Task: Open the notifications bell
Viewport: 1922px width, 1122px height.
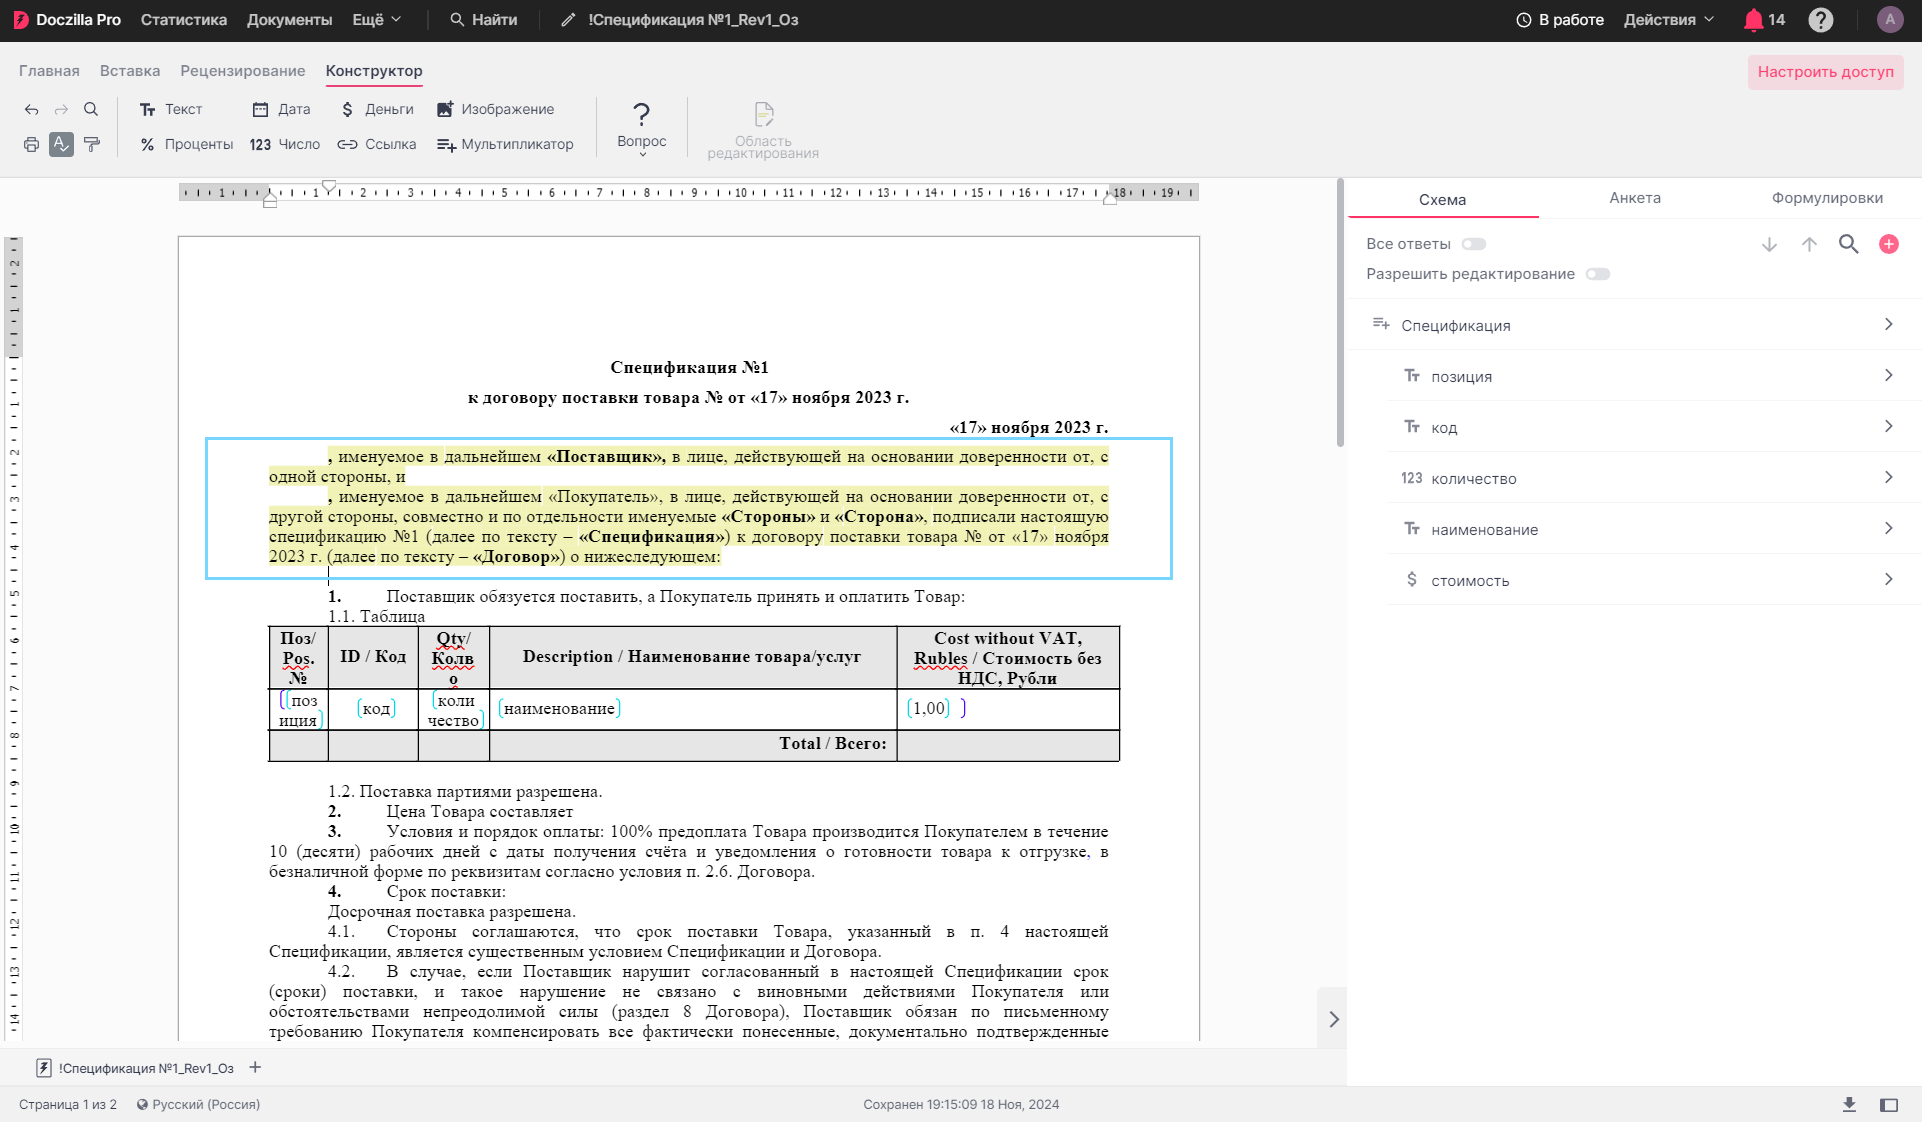Action: click(1764, 20)
